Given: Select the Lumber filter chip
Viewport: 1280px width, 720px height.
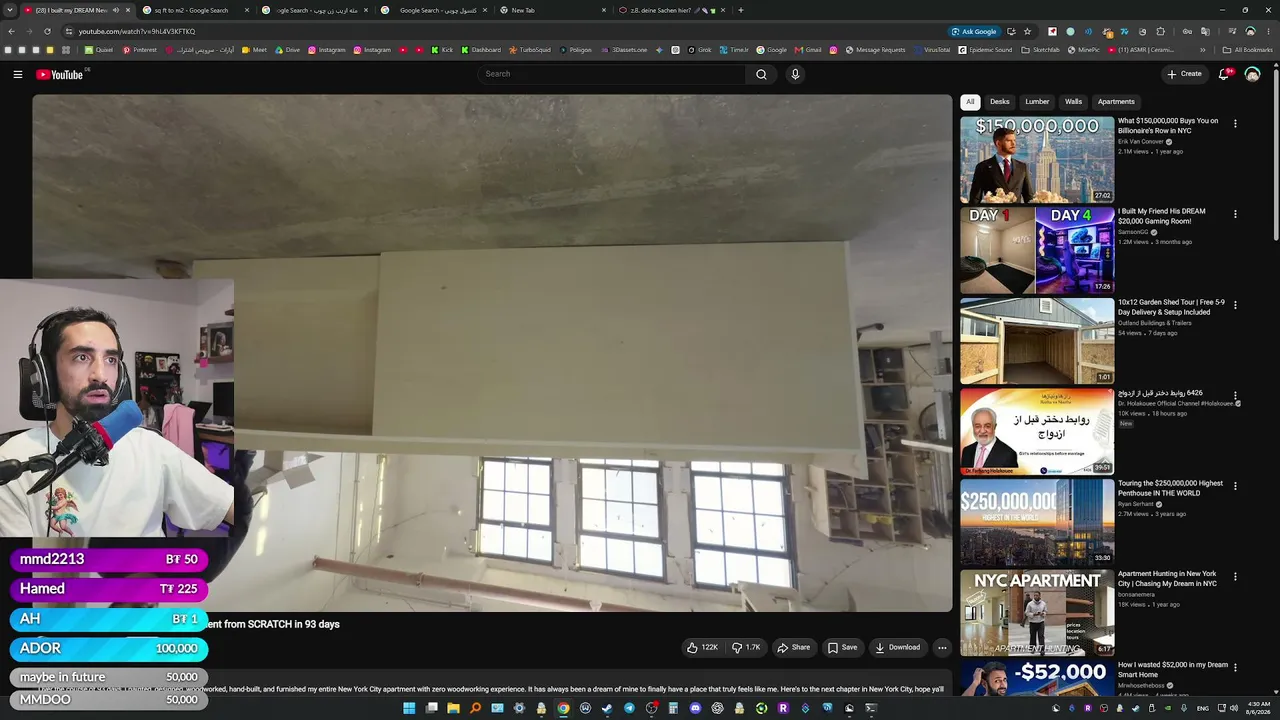Looking at the screenshot, I should [x=1037, y=102].
